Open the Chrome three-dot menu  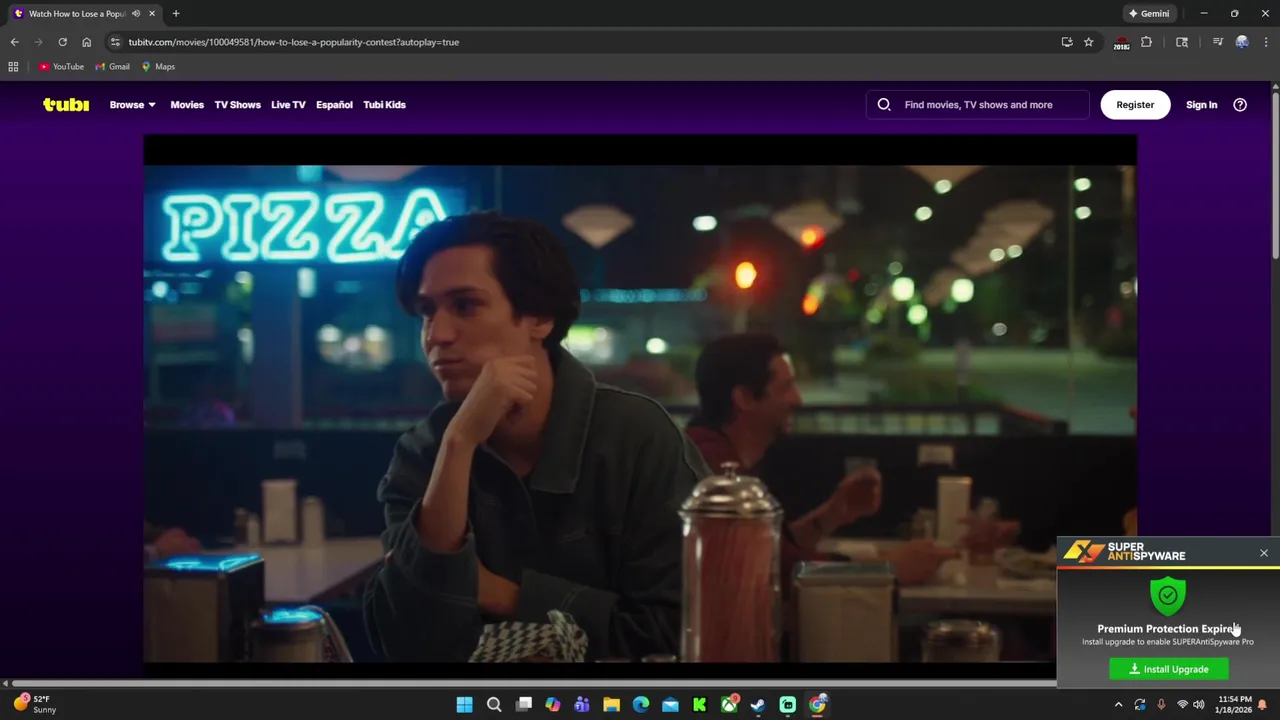click(1265, 42)
